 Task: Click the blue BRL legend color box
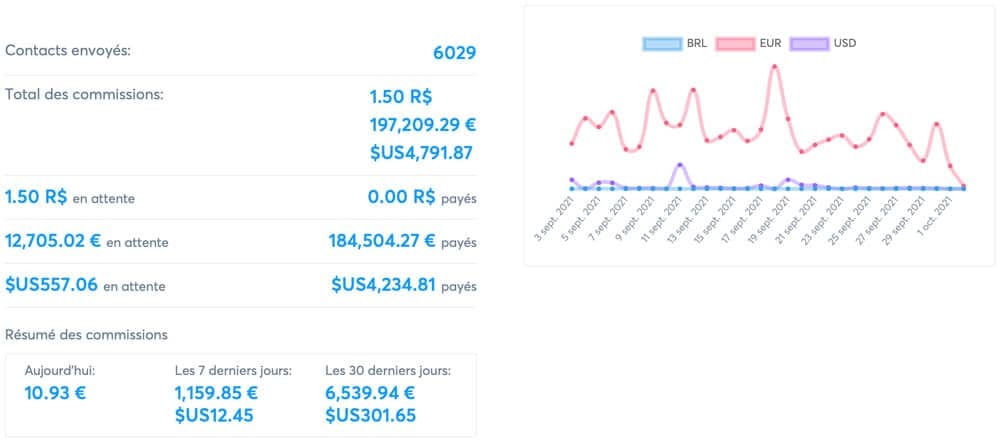[661, 44]
